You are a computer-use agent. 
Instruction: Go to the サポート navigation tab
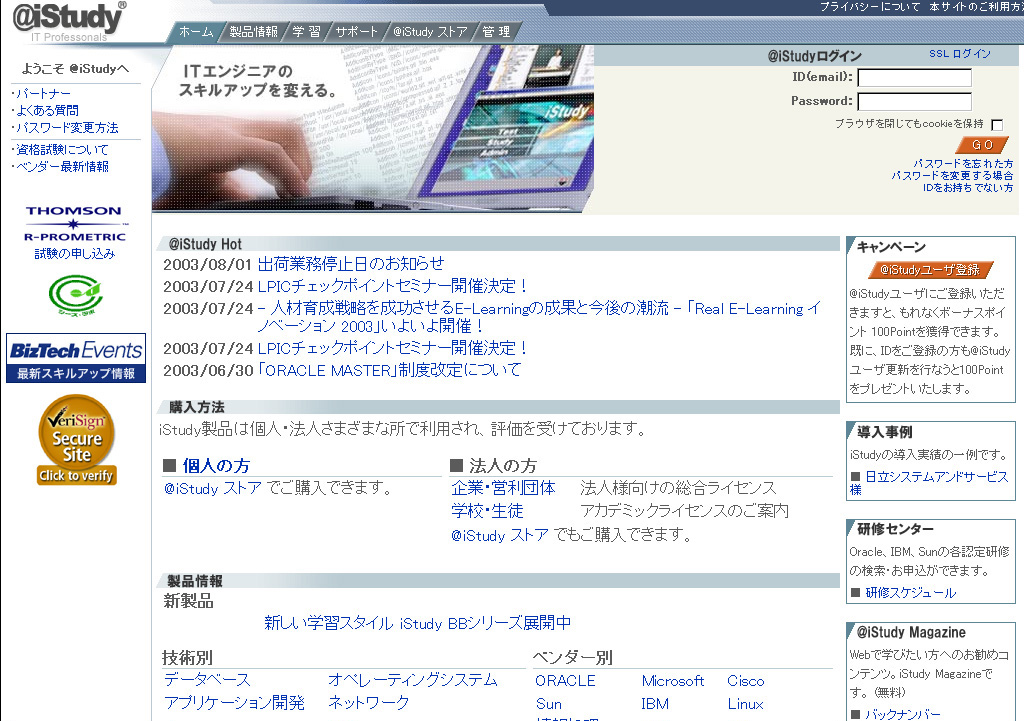click(357, 31)
